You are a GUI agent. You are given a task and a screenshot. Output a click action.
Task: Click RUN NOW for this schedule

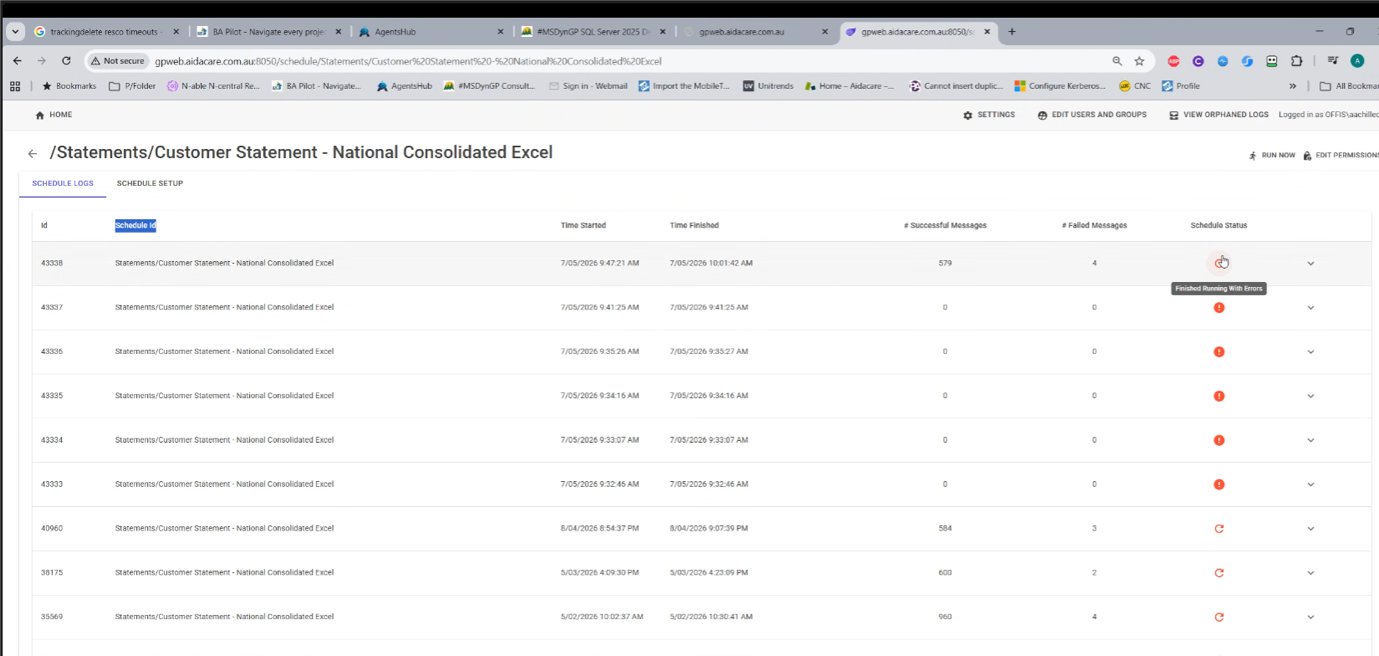pos(1272,155)
